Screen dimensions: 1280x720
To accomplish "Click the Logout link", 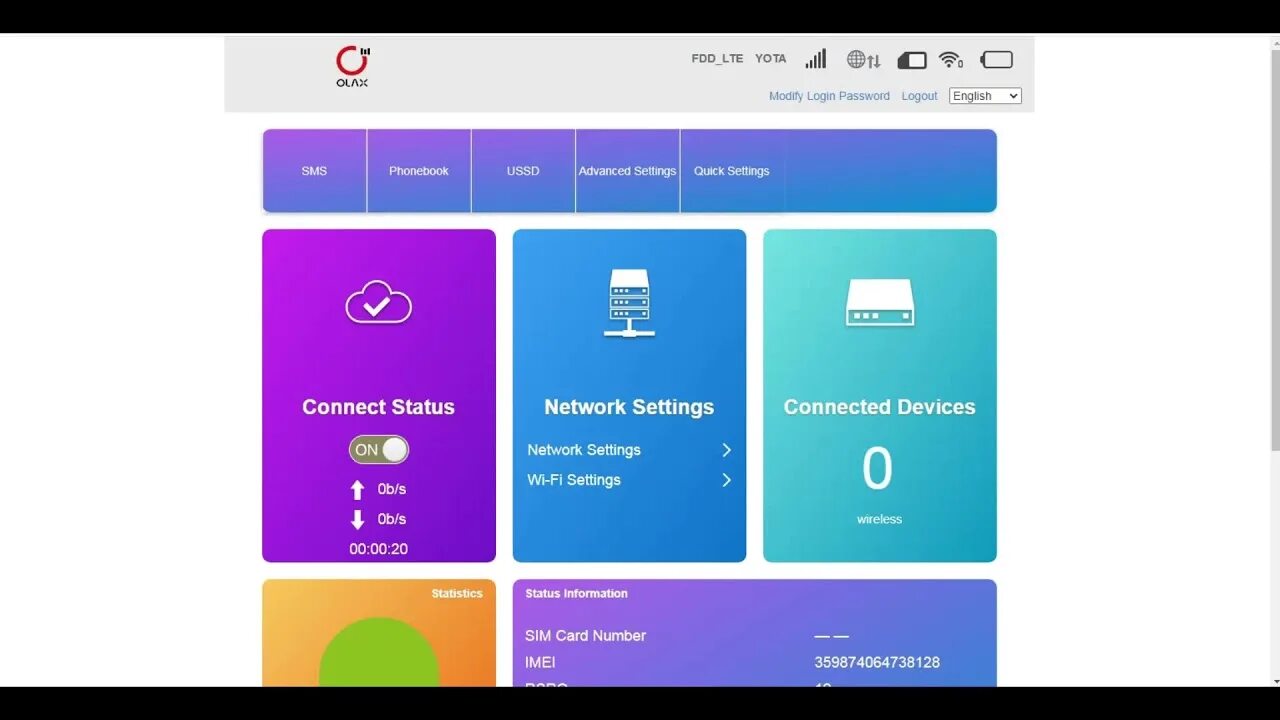I will click(919, 96).
